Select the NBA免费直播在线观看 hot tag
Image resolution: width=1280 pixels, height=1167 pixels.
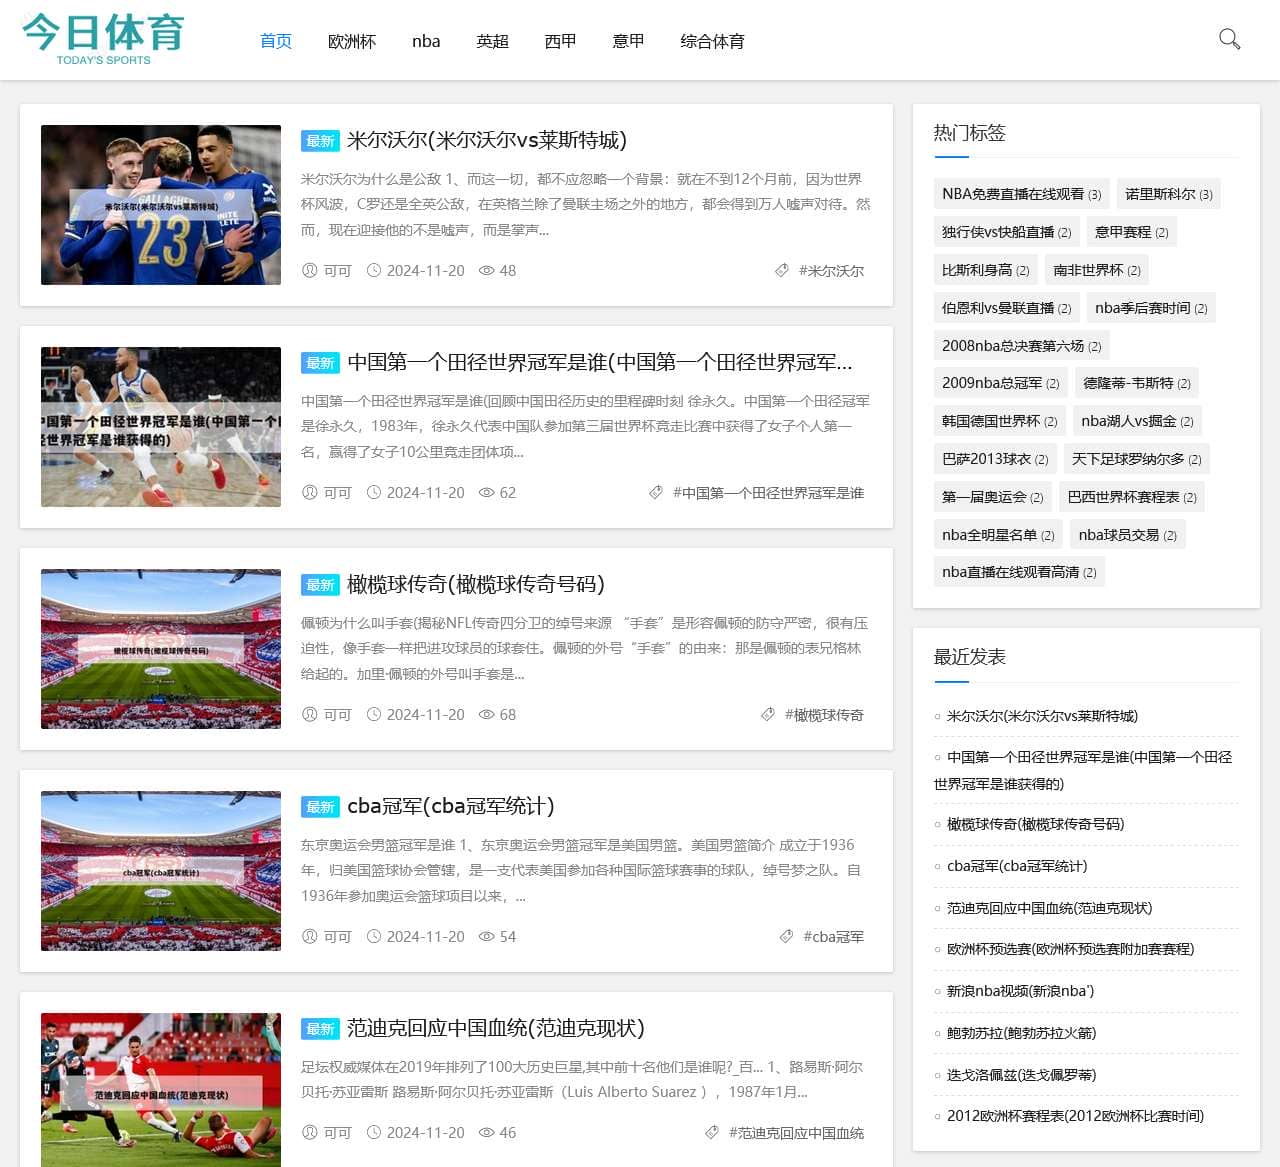pos(1020,194)
